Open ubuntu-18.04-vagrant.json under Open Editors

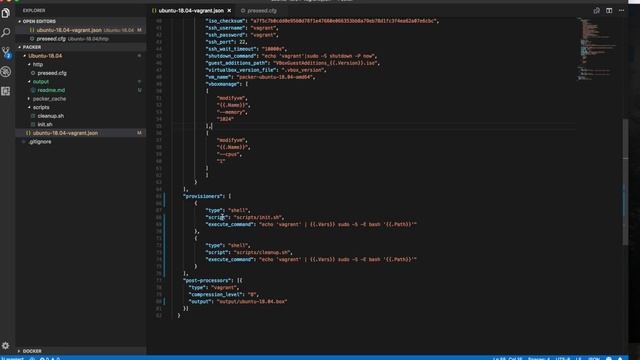pos(81,30)
